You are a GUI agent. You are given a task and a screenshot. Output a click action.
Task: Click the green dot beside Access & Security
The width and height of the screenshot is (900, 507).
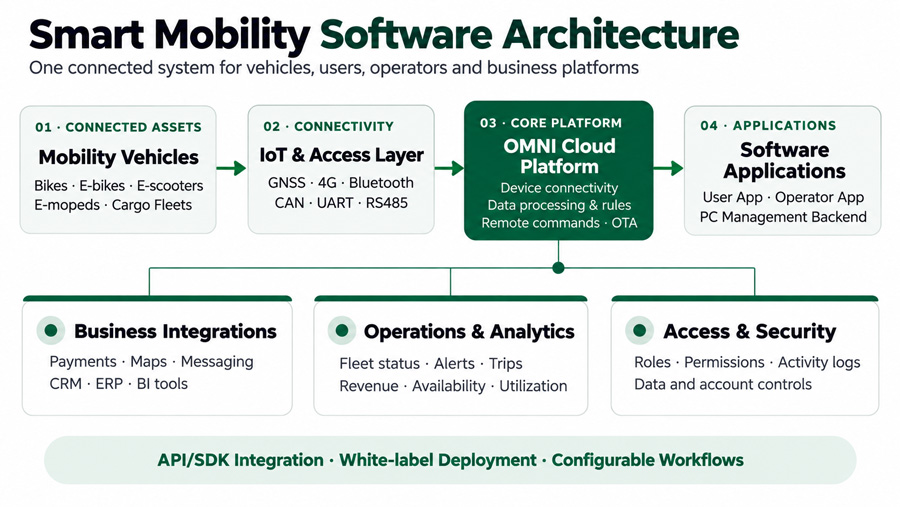[639, 331]
